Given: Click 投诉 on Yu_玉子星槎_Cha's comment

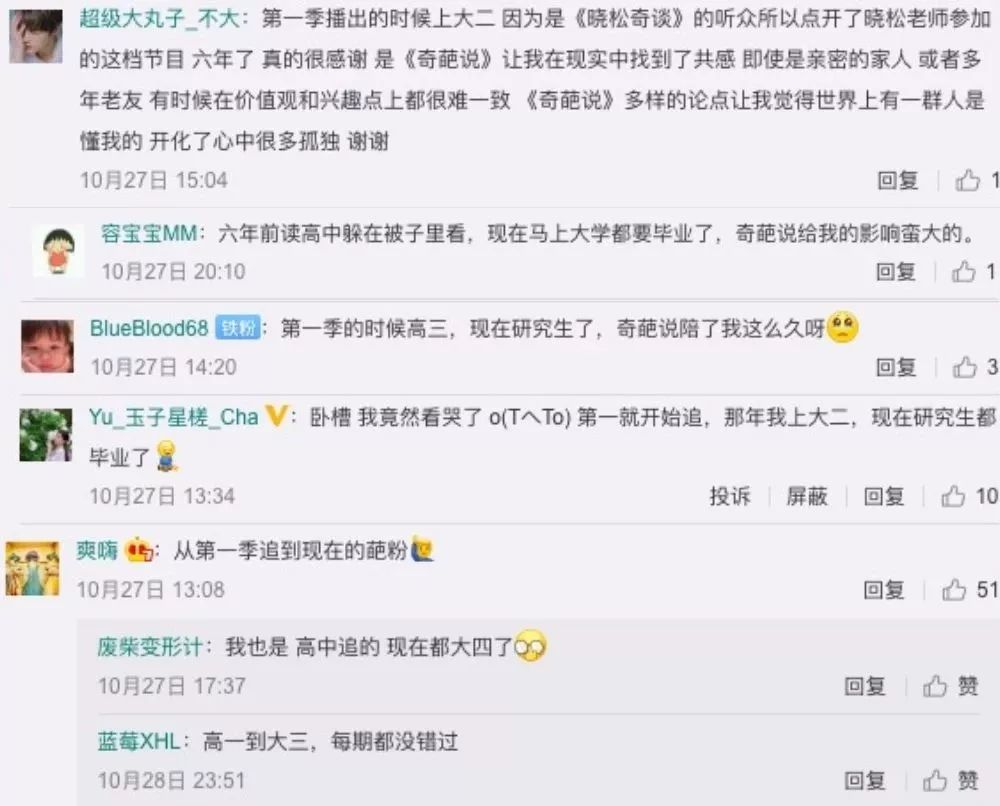Looking at the screenshot, I should click(730, 496).
